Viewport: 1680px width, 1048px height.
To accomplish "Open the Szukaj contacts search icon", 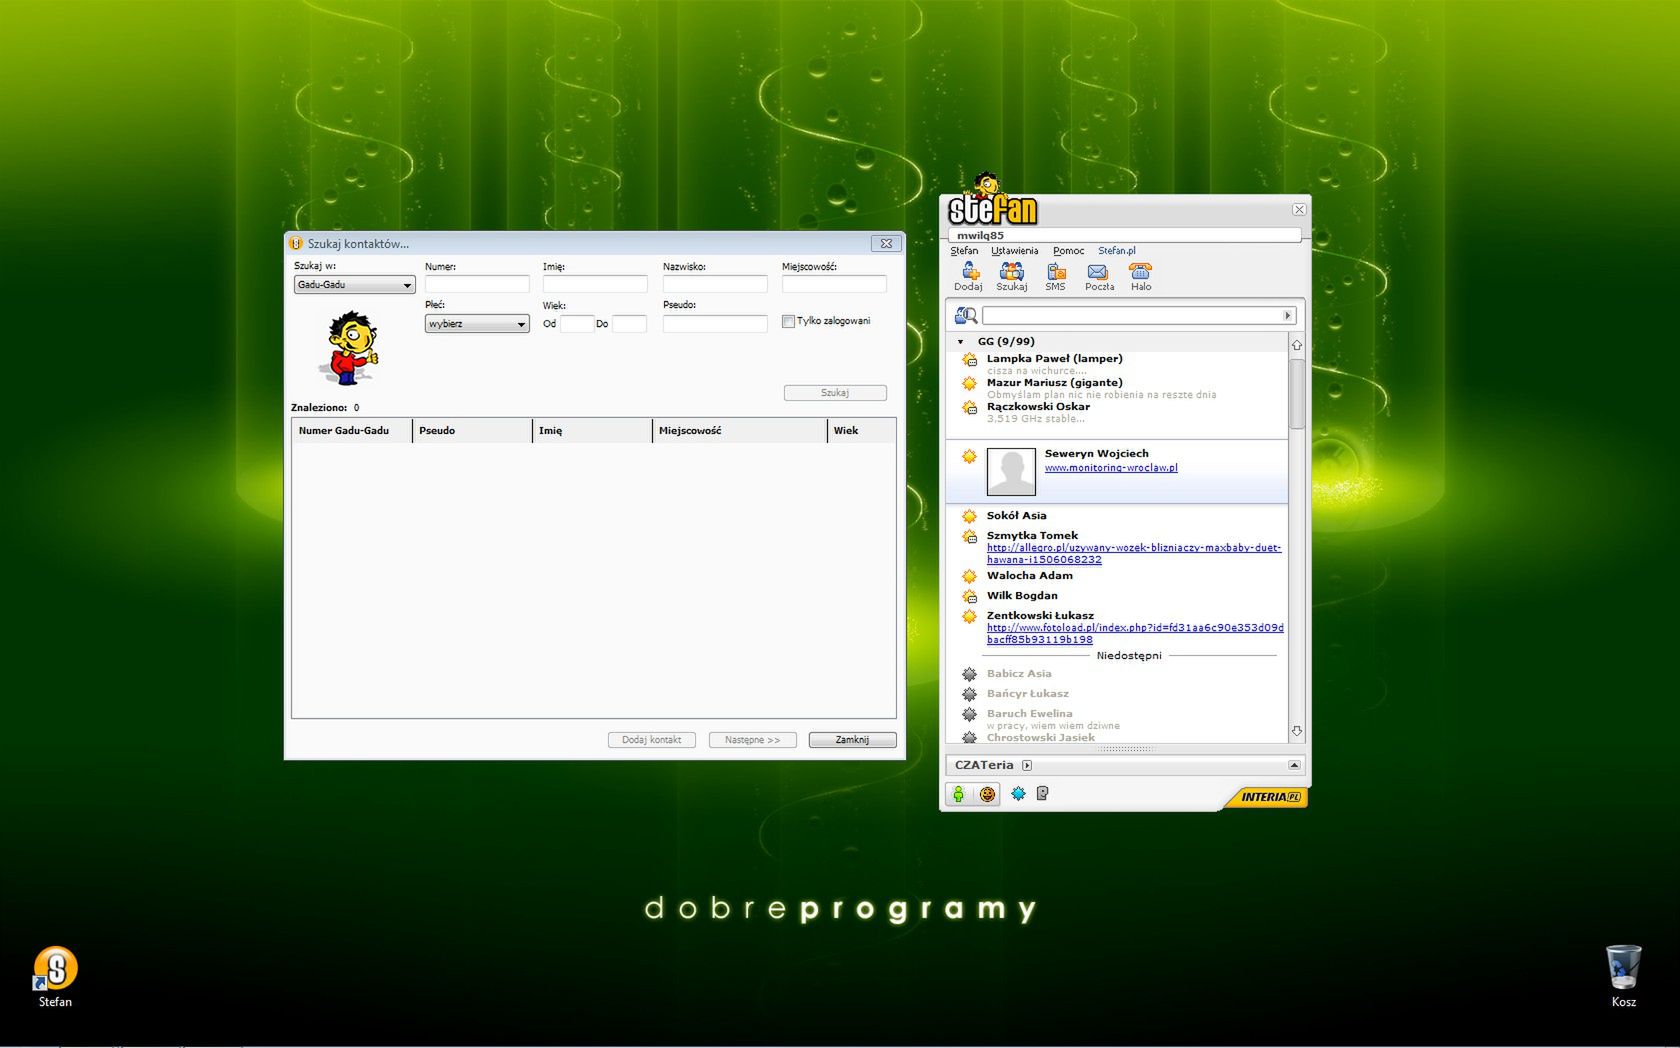I will [x=1012, y=272].
